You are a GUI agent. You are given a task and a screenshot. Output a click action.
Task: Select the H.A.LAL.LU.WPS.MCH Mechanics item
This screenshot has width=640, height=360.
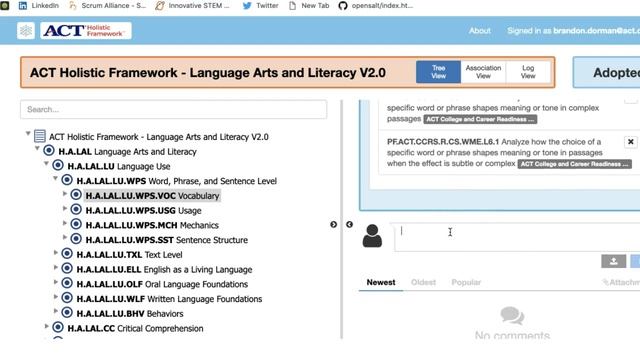(x=152, y=225)
